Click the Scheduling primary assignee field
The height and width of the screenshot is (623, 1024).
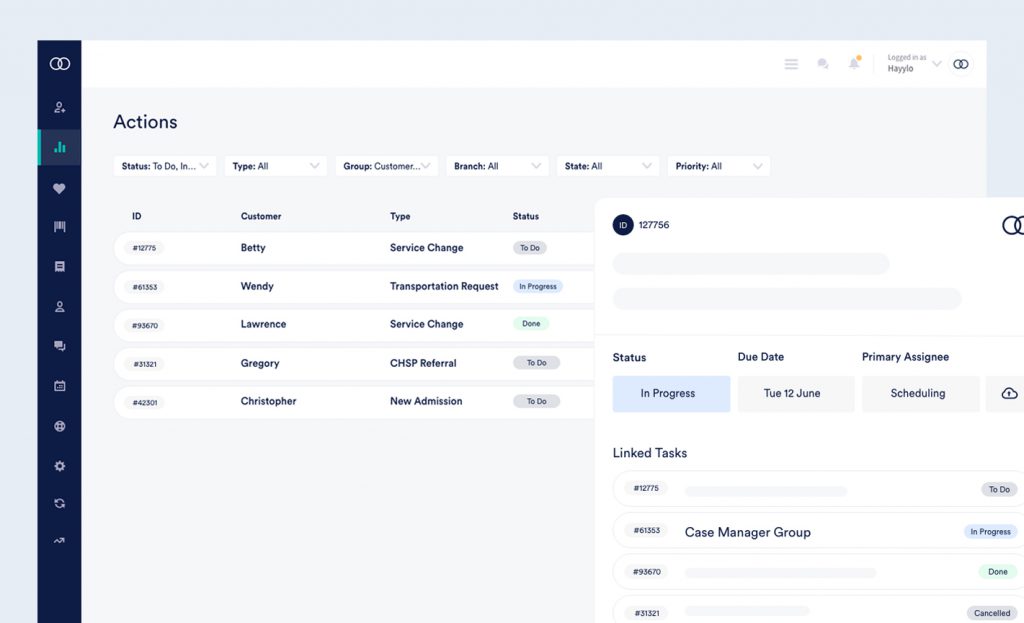click(920, 393)
